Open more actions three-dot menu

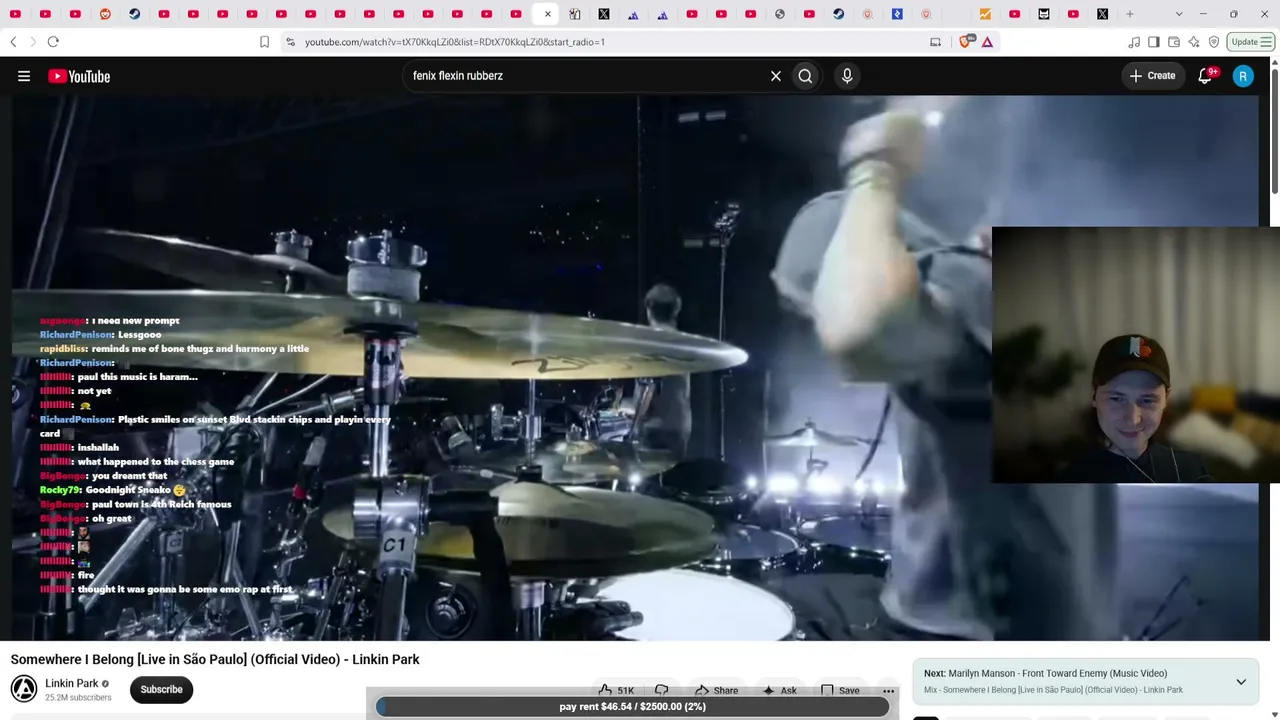pyautogui.click(x=888, y=690)
